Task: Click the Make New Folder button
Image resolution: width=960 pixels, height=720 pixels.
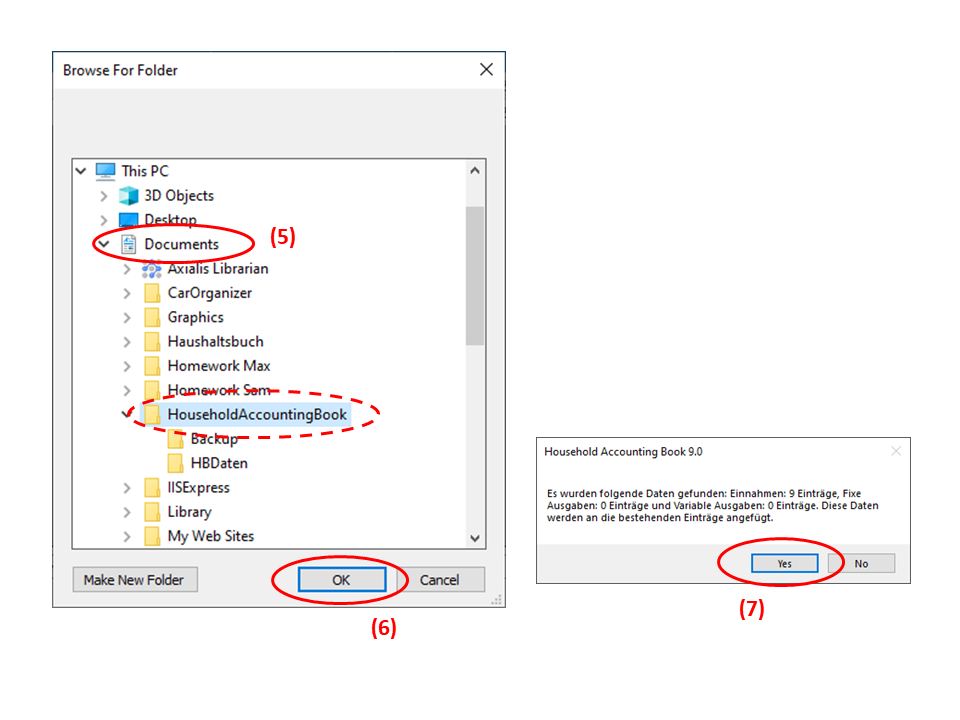Action: coord(135,580)
